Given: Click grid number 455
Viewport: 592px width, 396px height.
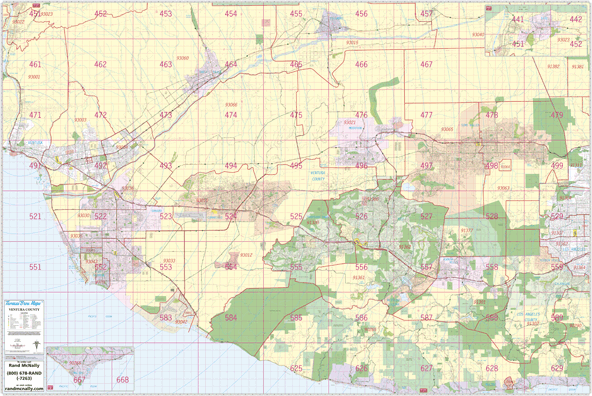Looking at the screenshot, I should click(x=296, y=14).
